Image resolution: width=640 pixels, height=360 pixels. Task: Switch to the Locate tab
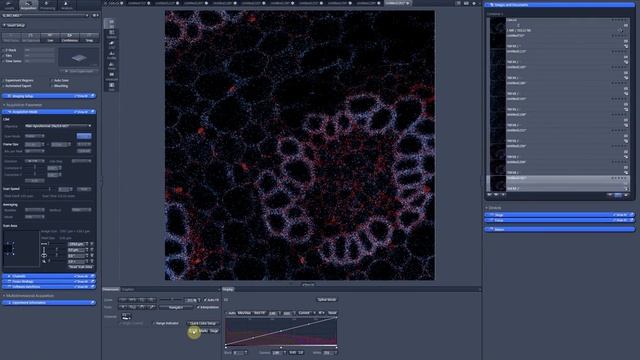pos(9,5)
